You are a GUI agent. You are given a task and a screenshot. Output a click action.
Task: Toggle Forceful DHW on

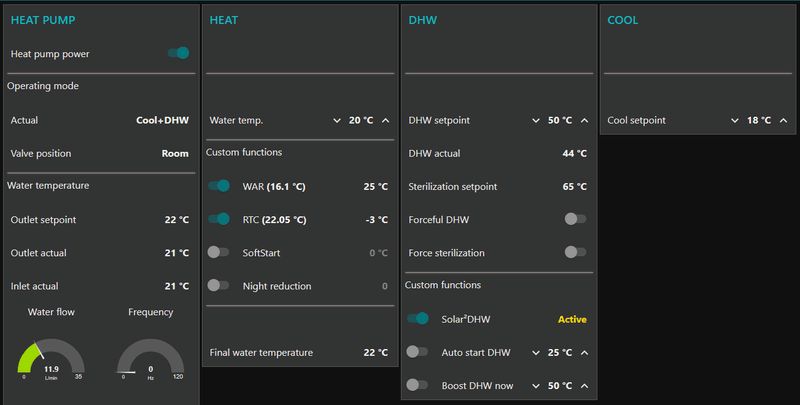[x=575, y=219]
